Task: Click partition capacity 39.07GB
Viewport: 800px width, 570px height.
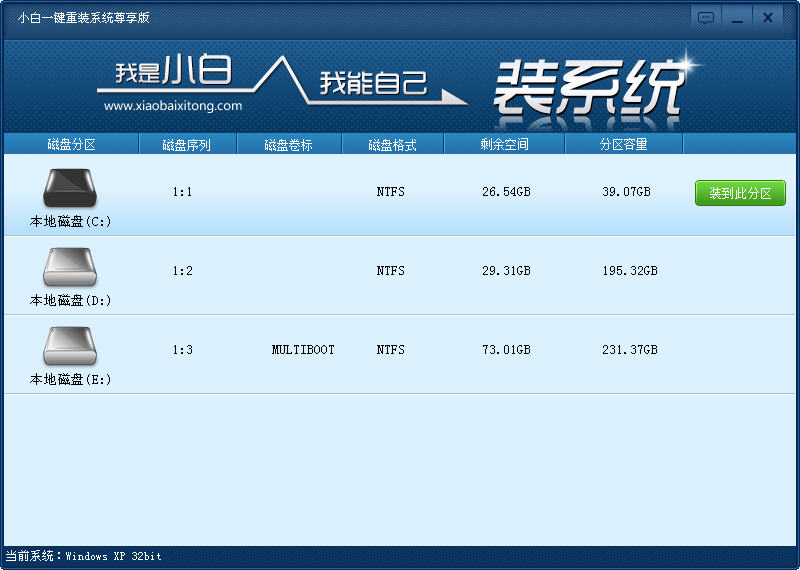Action: (x=626, y=192)
